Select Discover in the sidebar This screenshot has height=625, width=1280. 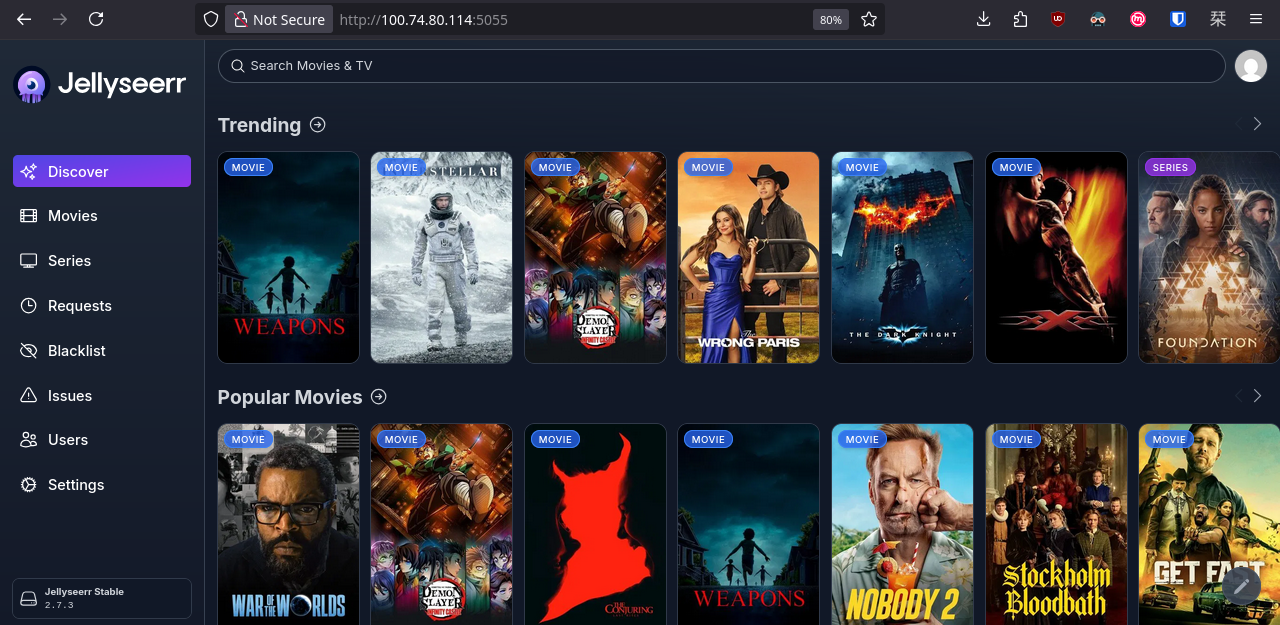click(x=102, y=171)
